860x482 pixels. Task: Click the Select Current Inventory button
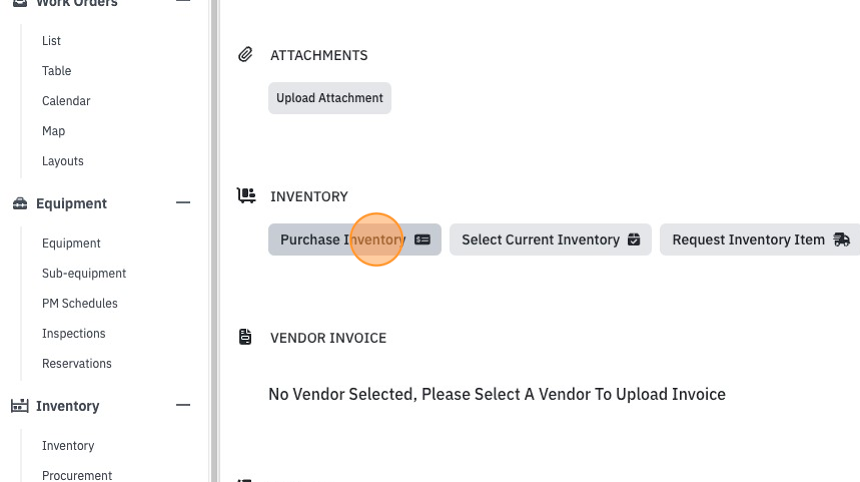click(x=551, y=240)
